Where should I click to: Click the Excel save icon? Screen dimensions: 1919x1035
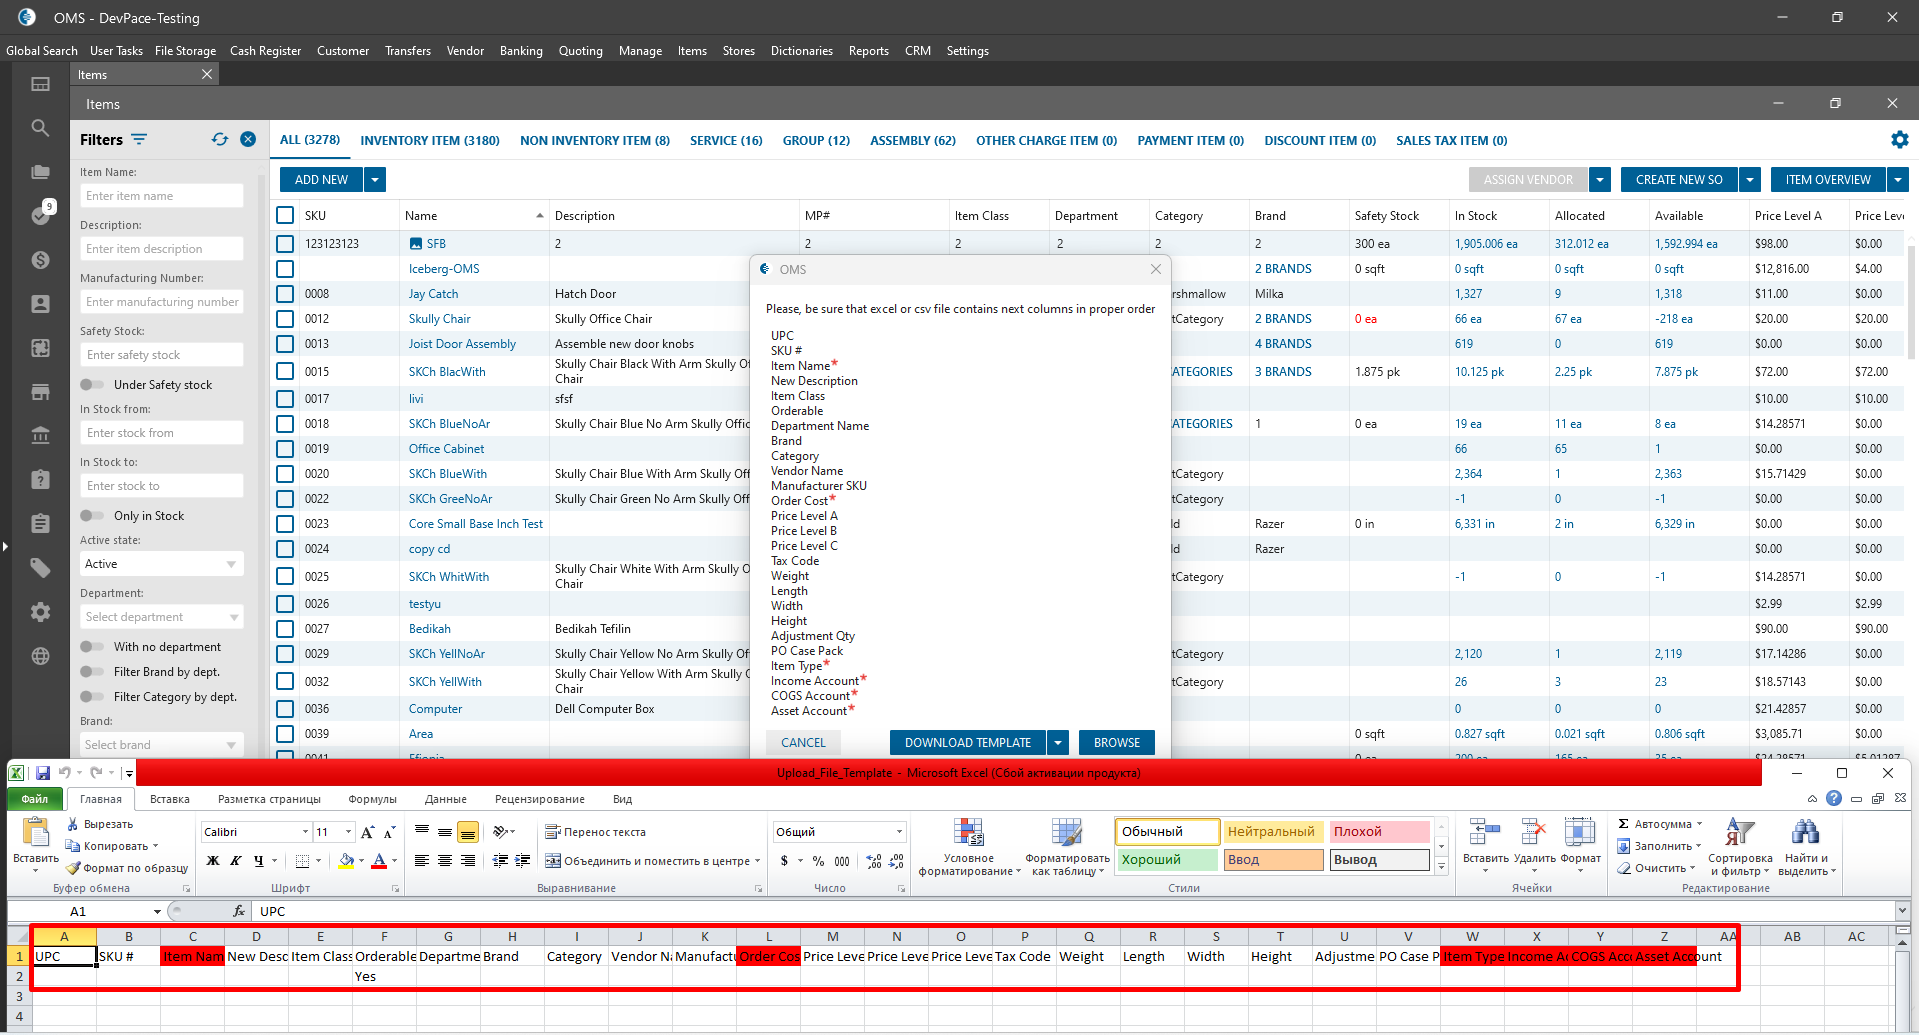[43, 773]
